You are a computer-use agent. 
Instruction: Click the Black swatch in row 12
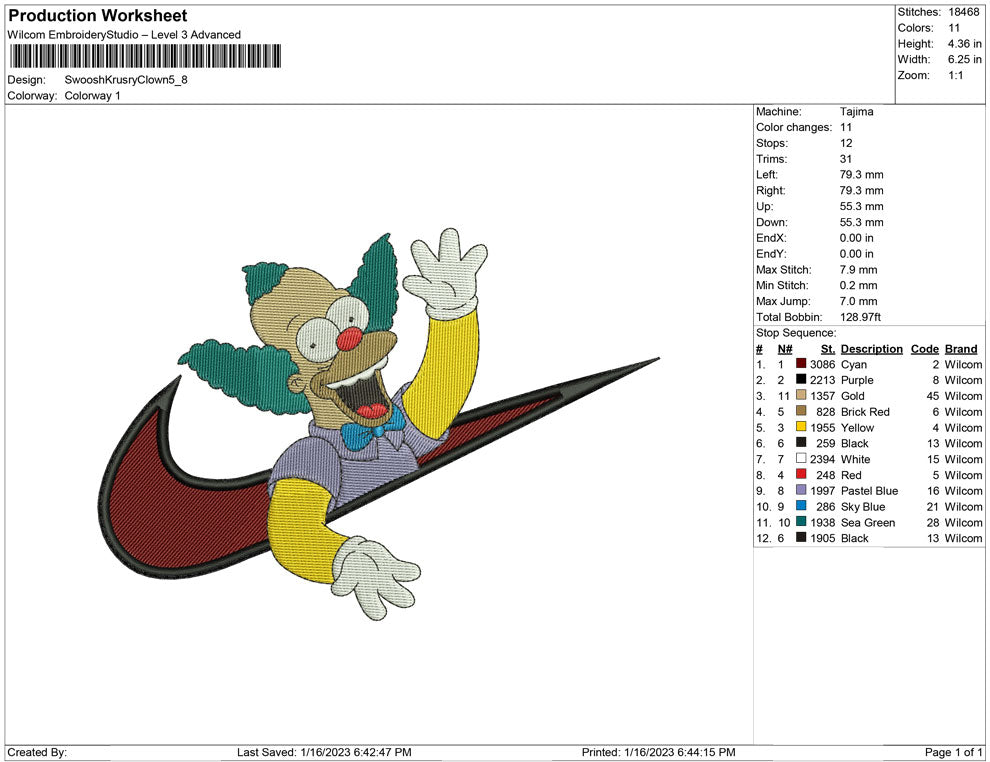pyautogui.click(x=801, y=537)
